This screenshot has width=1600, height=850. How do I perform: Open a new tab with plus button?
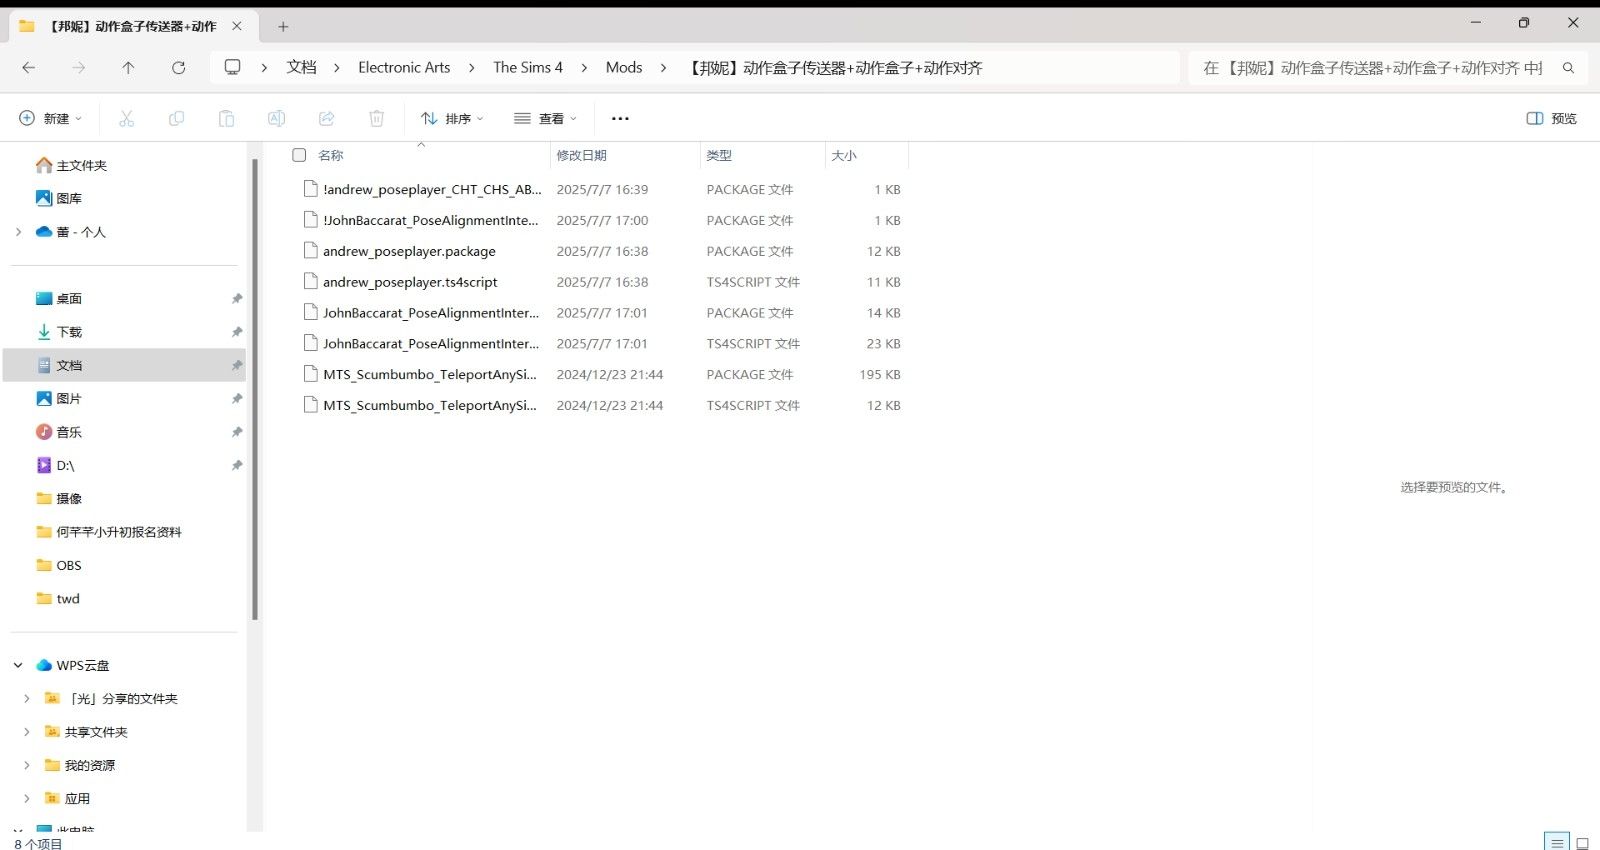[283, 27]
